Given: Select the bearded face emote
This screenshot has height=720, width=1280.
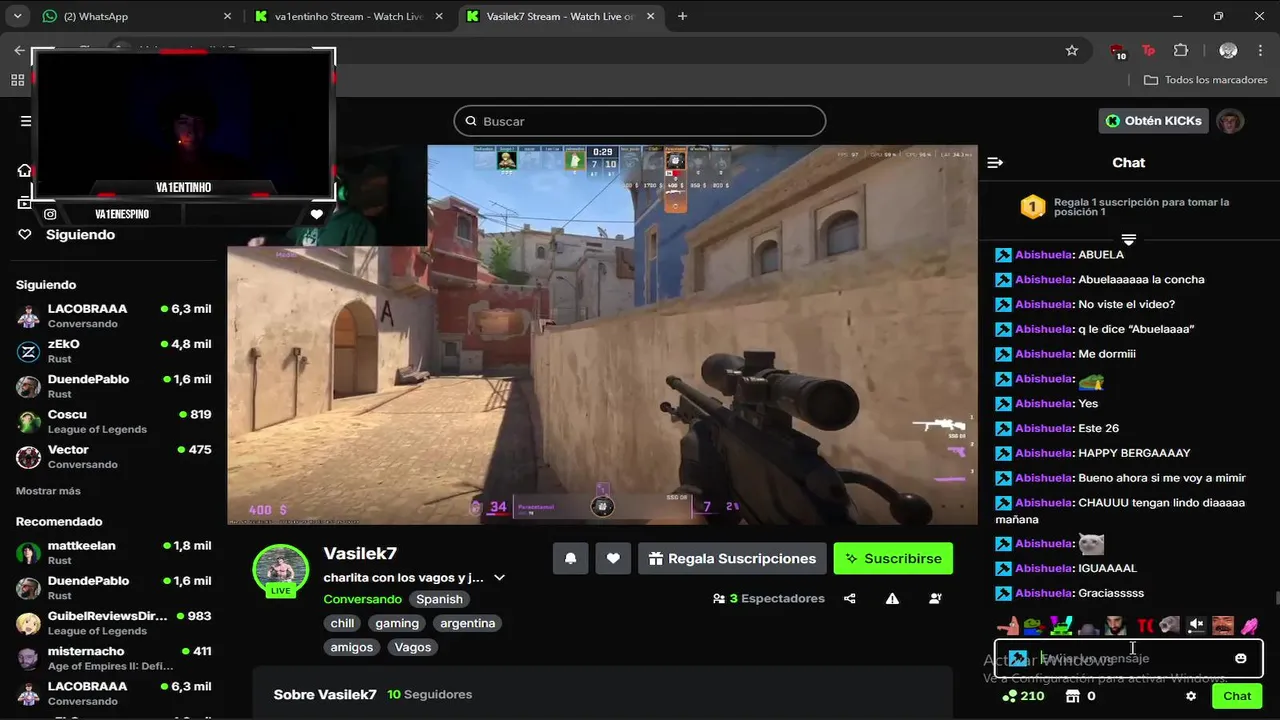Looking at the screenshot, I should (x=1116, y=626).
